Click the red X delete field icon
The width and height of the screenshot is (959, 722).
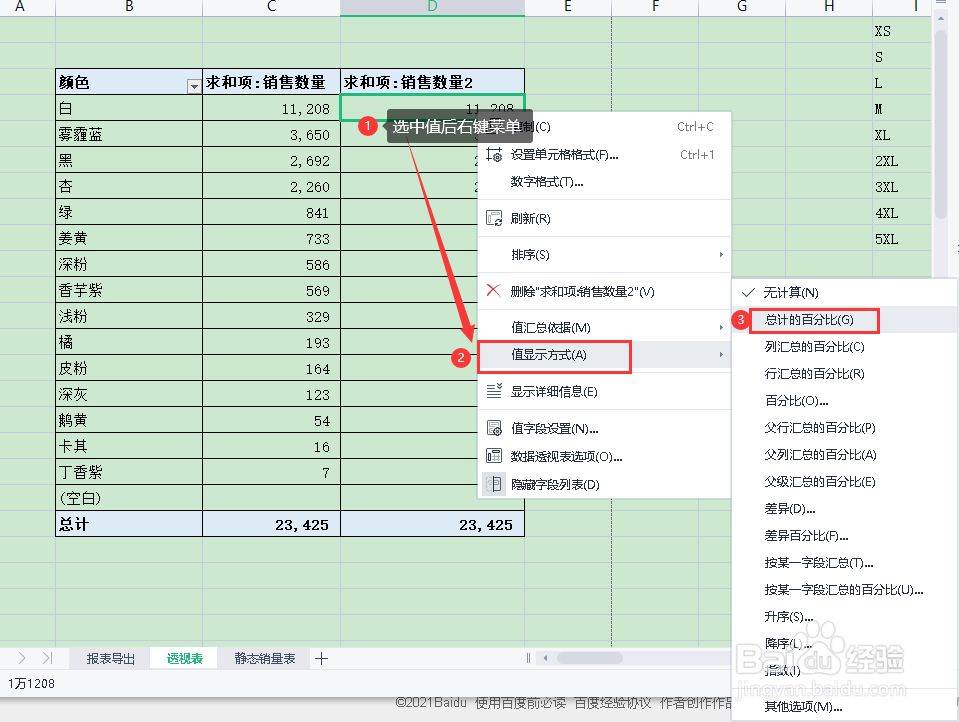[x=491, y=290]
